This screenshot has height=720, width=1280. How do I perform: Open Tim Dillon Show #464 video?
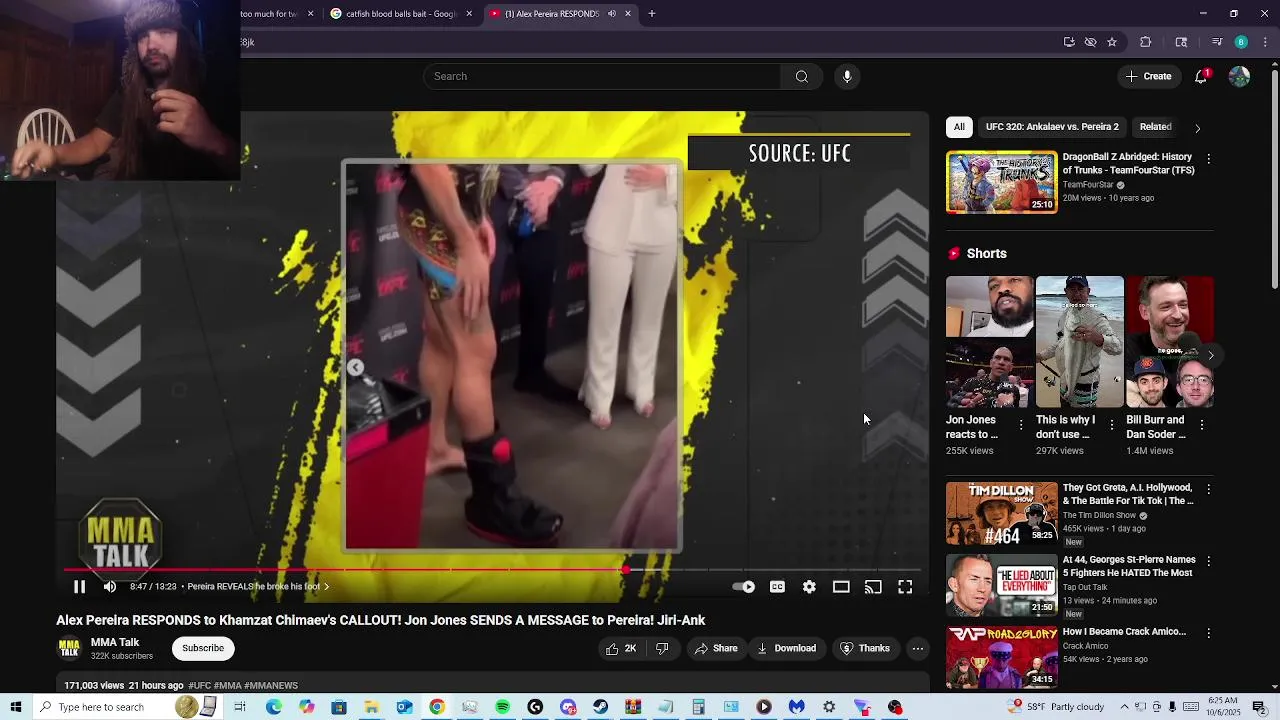(1001, 514)
